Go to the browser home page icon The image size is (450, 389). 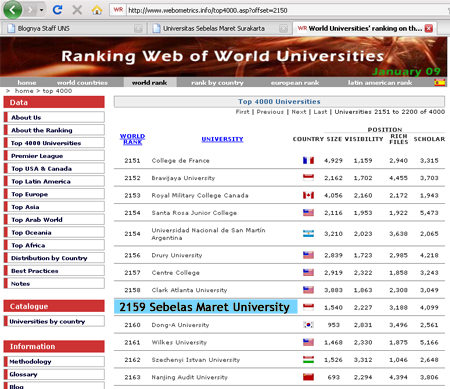[97, 10]
